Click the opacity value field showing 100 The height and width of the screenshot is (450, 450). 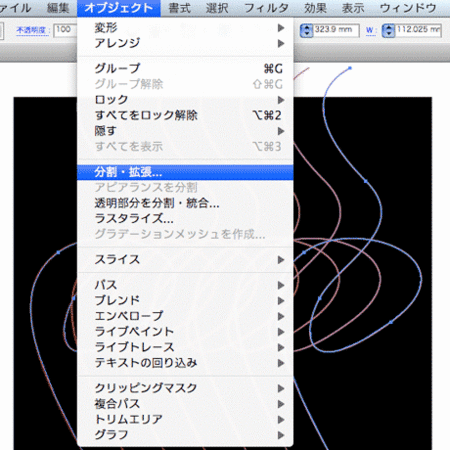(65, 30)
